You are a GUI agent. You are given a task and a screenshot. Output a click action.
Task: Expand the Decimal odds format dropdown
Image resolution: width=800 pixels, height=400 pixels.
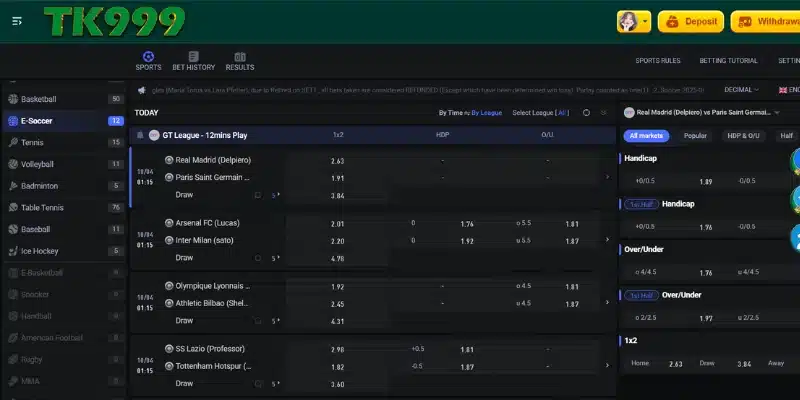tap(741, 90)
